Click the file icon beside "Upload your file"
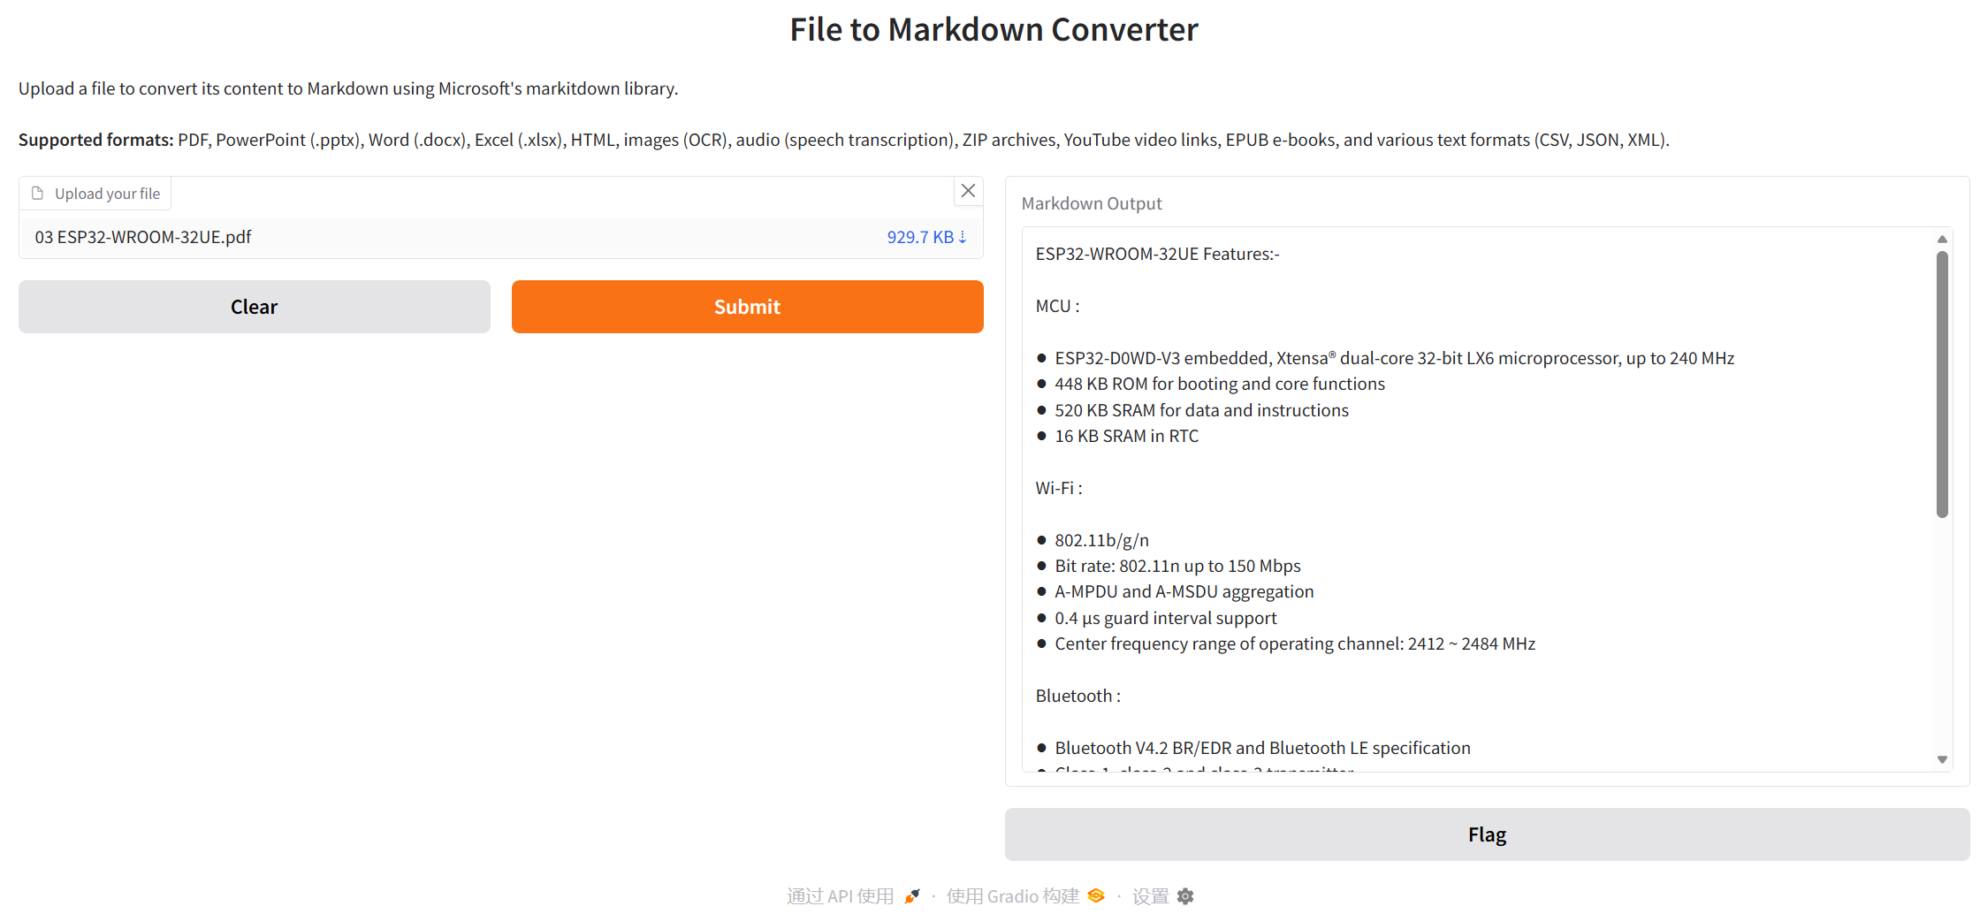Screen dimensions: 1980x914 click(x=38, y=193)
